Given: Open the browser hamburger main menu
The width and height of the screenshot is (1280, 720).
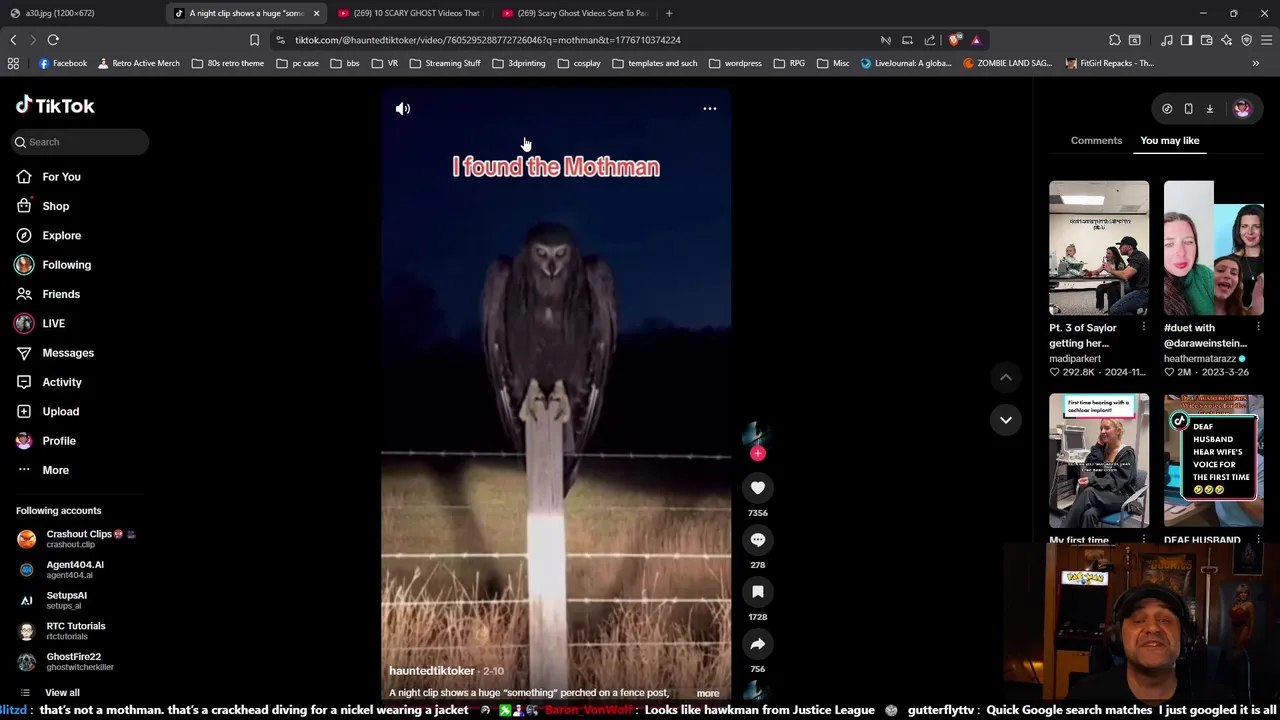Looking at the screenshot, I should pyautogui.click(x=1266, y=40).
